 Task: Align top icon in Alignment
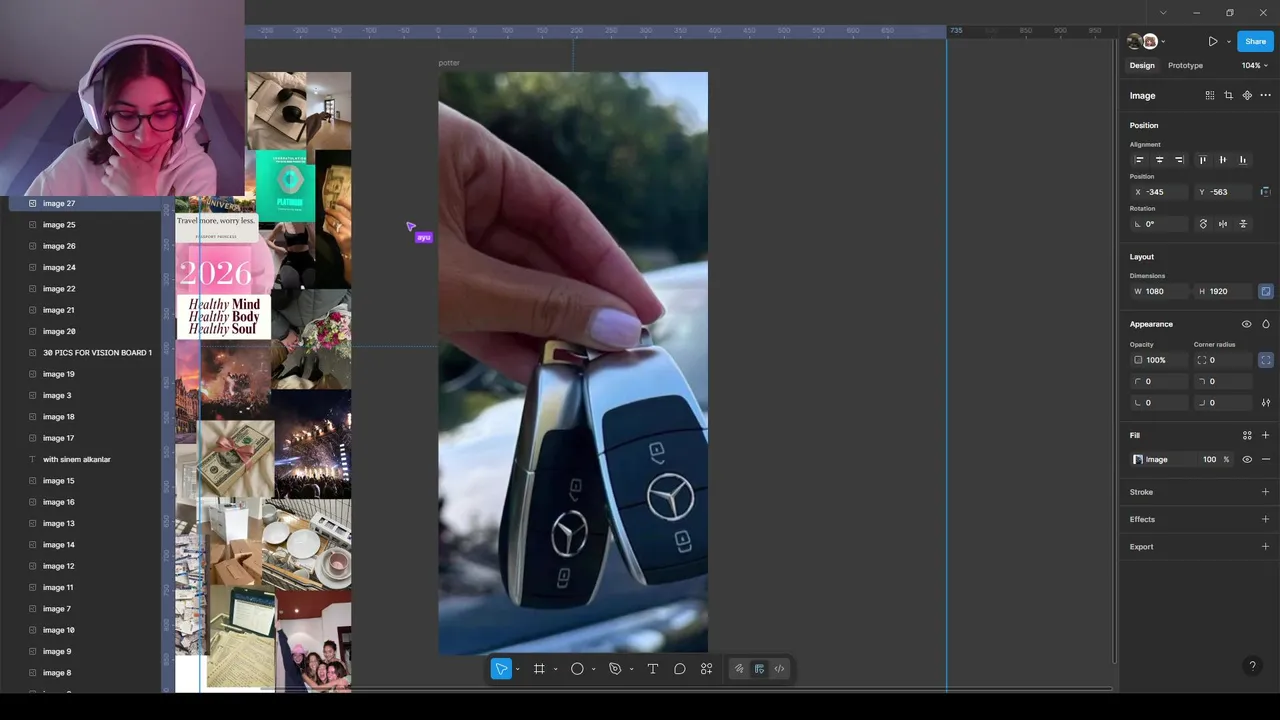click(x=1203, y=160)
